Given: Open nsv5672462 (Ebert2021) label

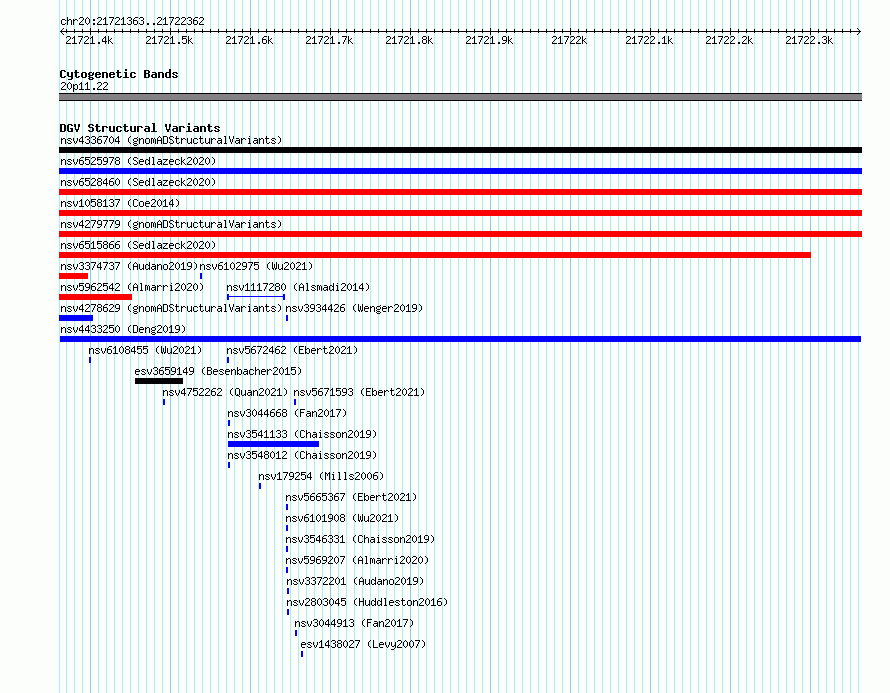Looking at the screenshot, I should point(292,350).
